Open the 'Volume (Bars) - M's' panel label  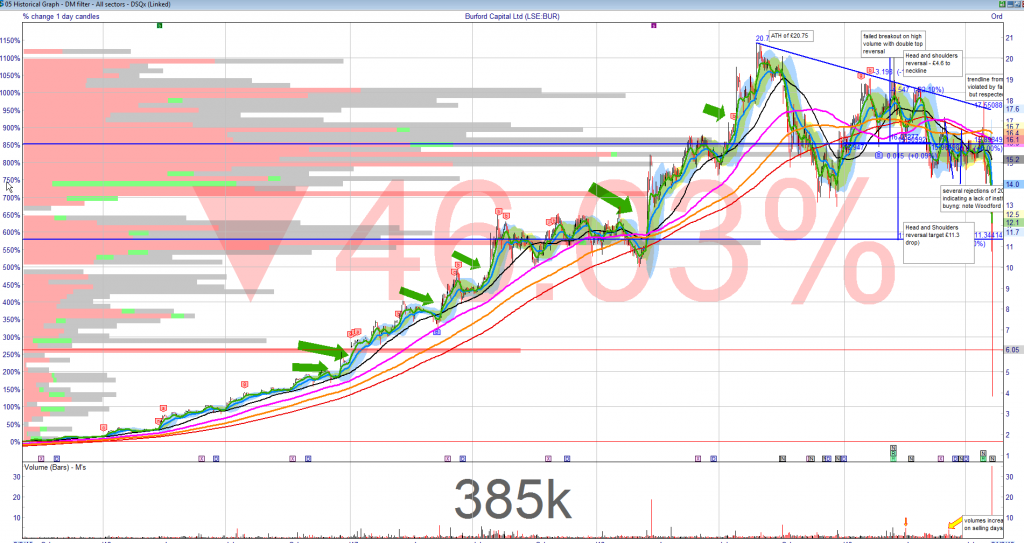pos(60,466)
